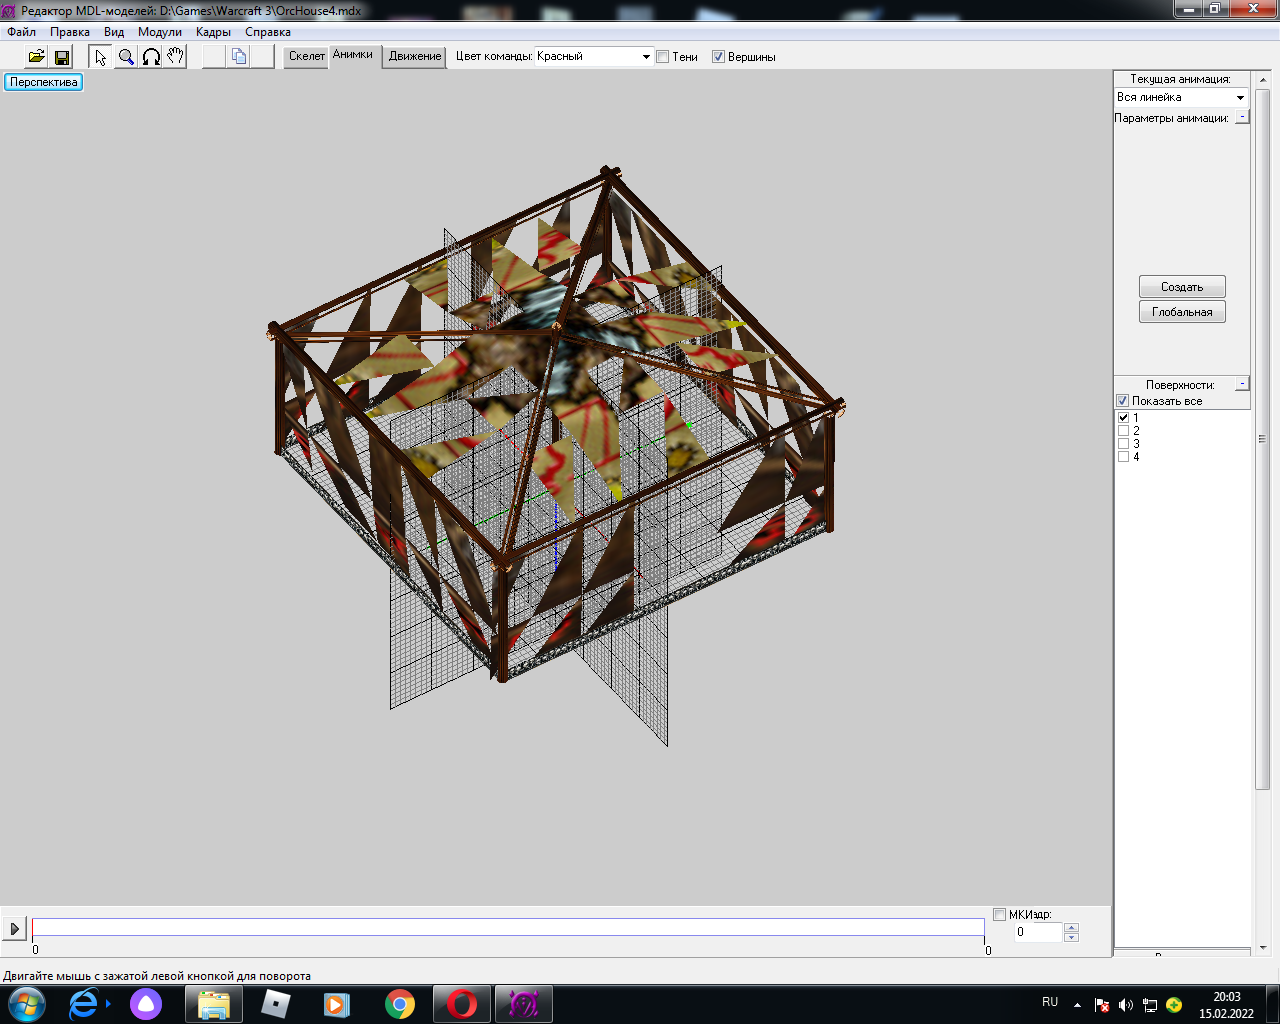This screenshot has width=1280, height=1024.
Task: Select the rotate view tool
Action: pos(151,57)
